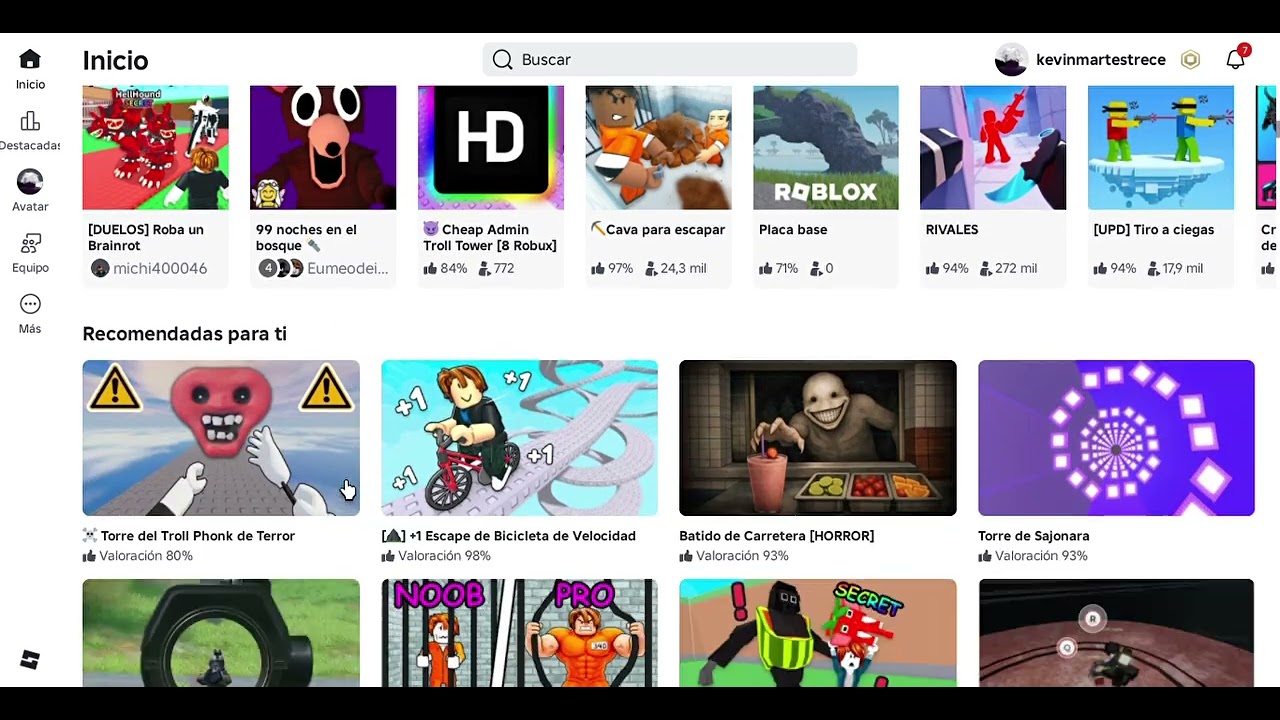This screenshot has width=1280, height=720.
Task: Open the NOOB vs PRO game thumbnail
Action: pos(520,633)
